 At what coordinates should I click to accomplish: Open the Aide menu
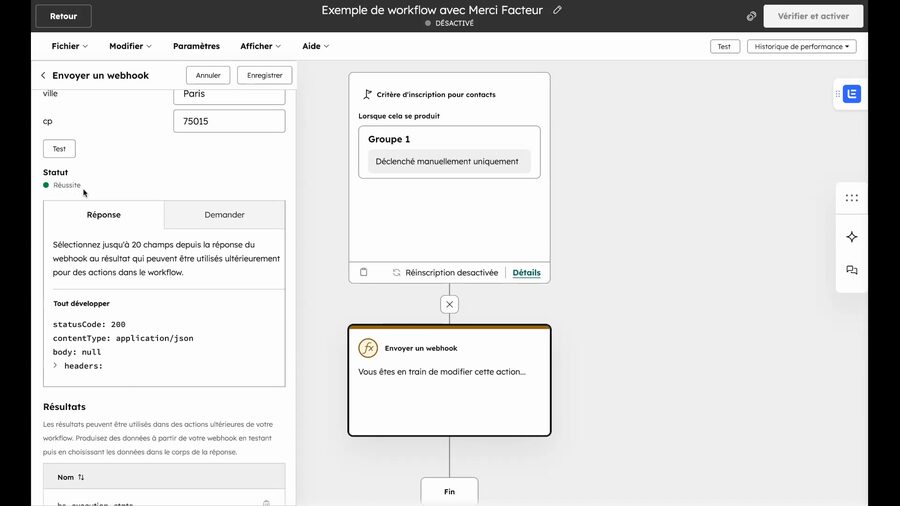[316, 46]
